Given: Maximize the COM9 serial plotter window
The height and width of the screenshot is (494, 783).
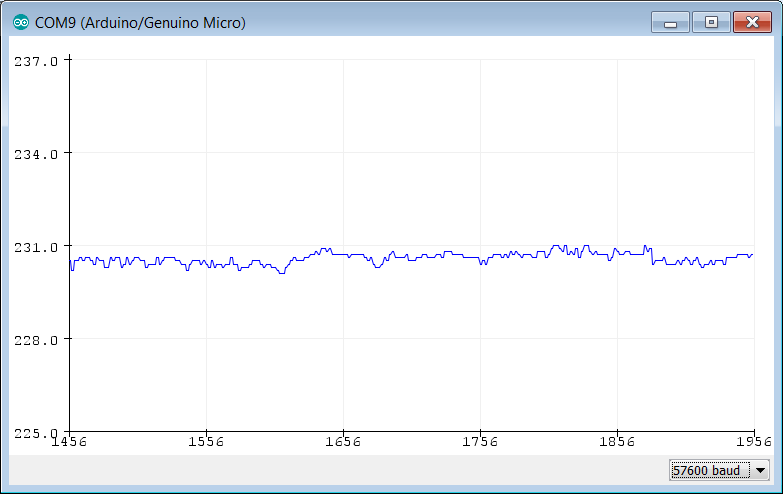Looking at the screenshot, I should (x=711, y=22).
